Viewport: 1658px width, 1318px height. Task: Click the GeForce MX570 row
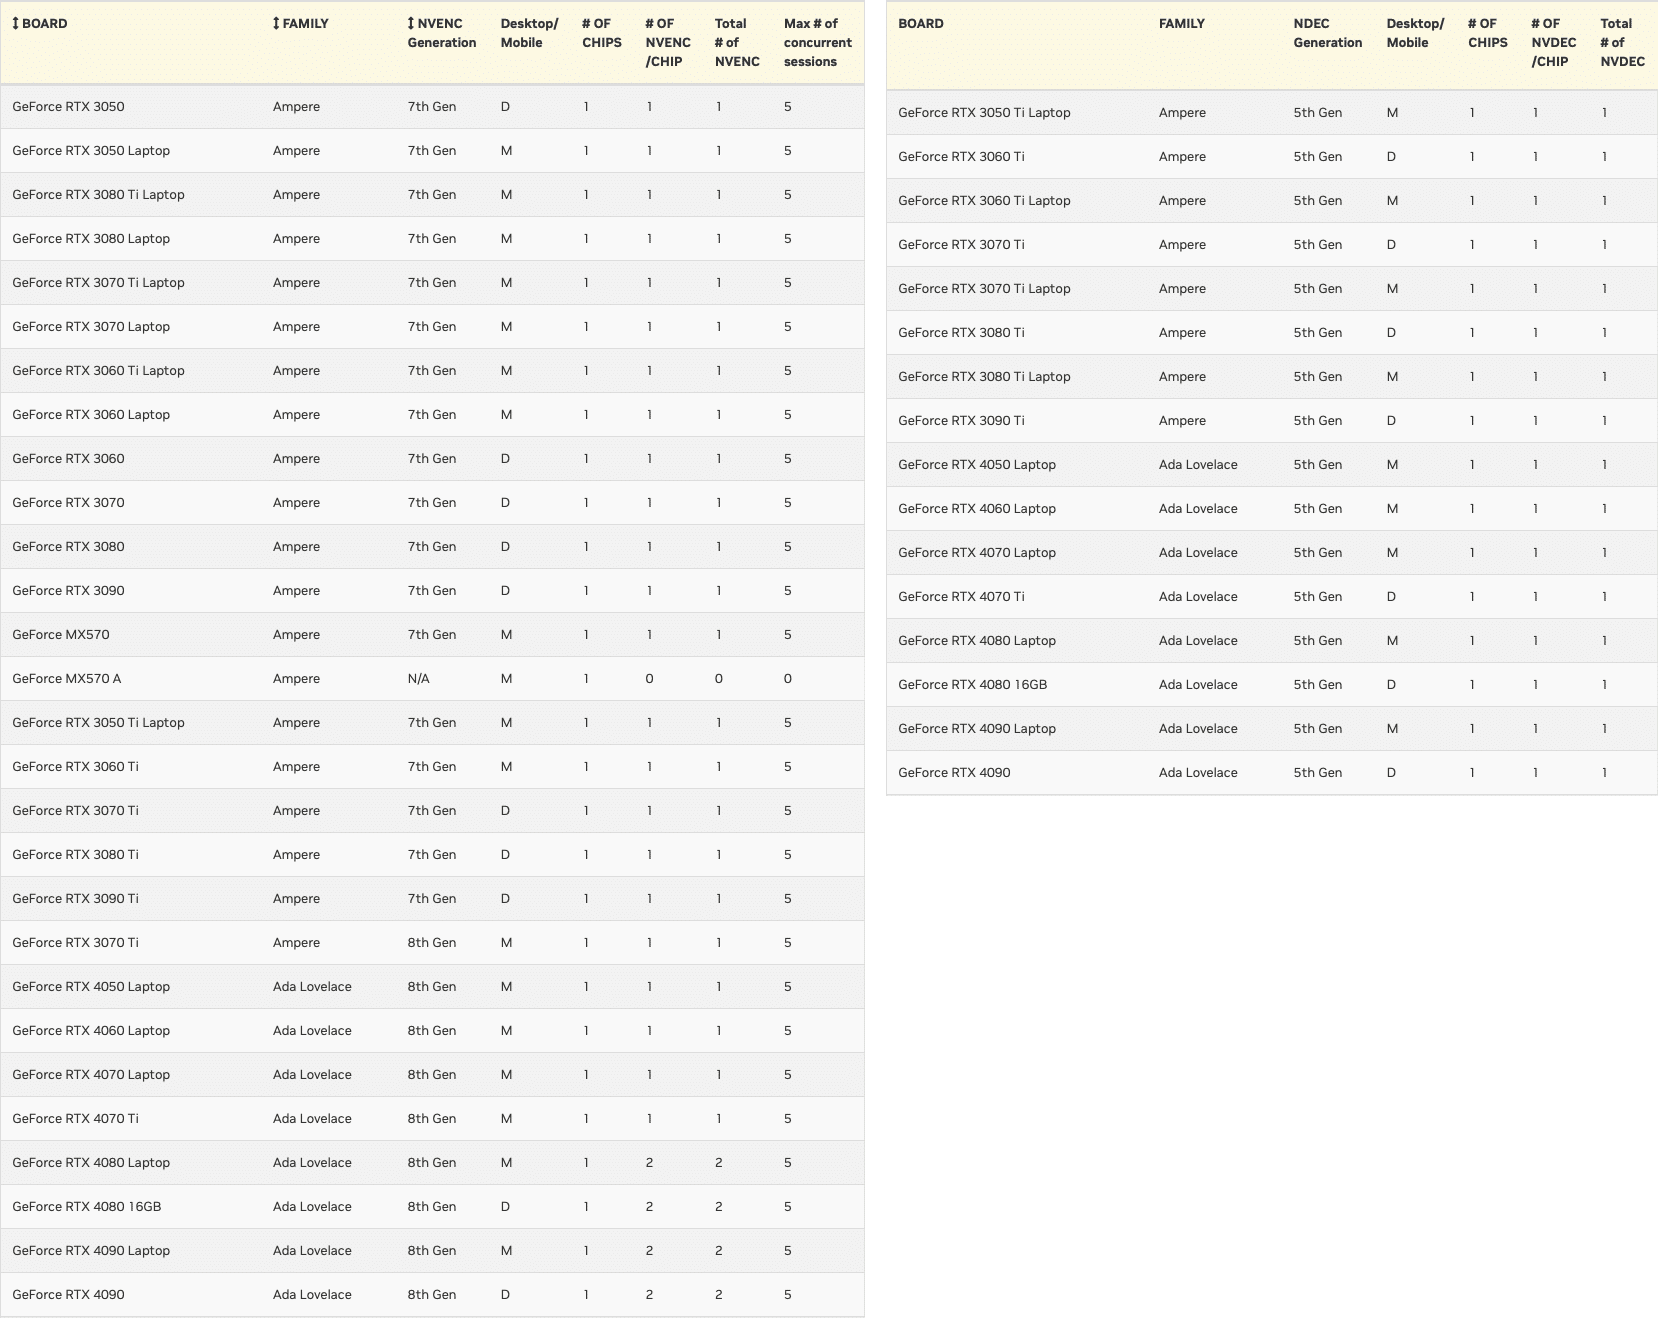[432, 635]
